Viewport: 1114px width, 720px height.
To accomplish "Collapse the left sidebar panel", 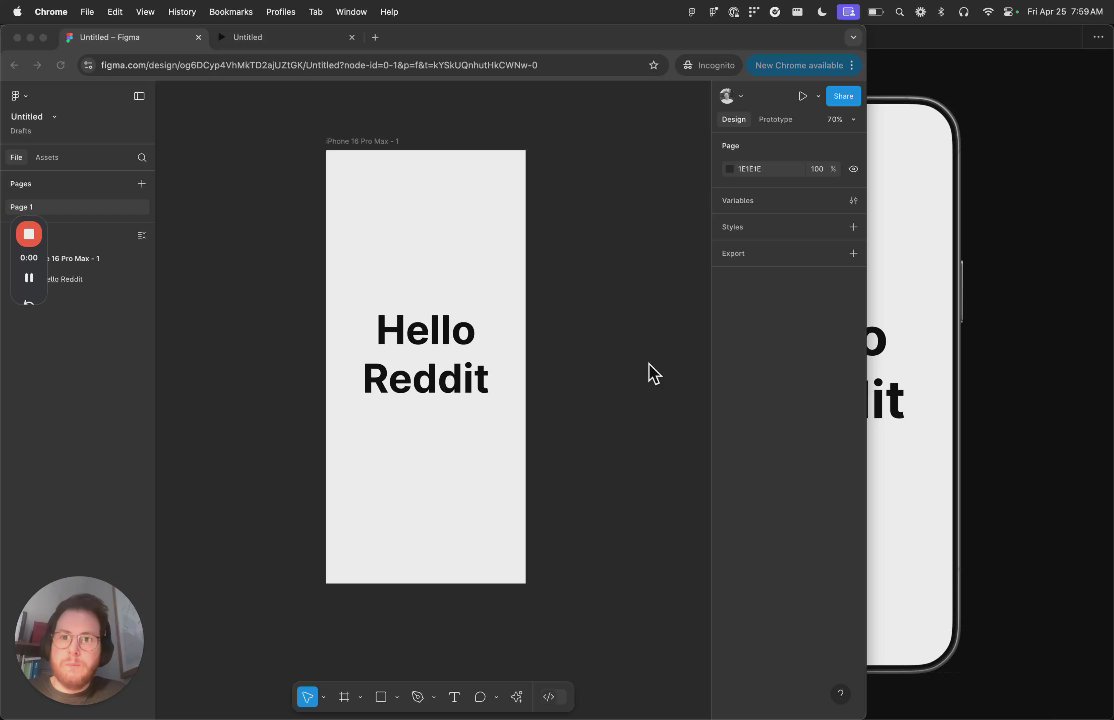I will pyautogui.click(x=139, y=96).
